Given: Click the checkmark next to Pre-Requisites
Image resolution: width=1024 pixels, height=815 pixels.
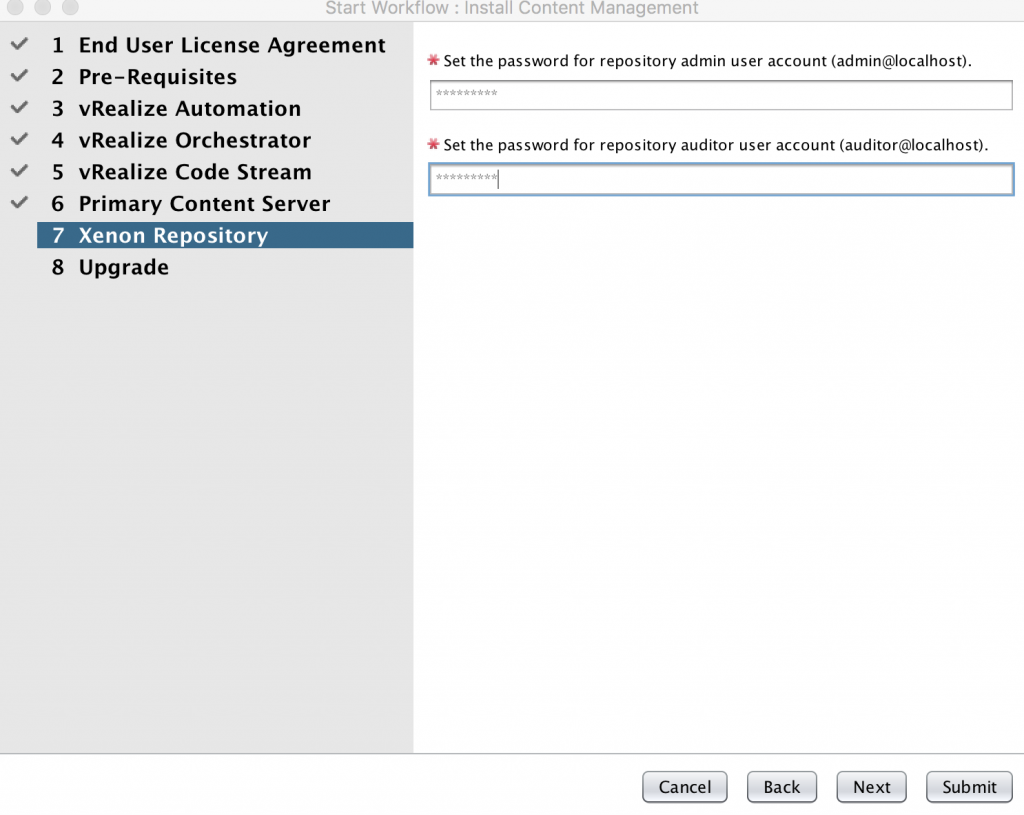Looking at the screenshot, I should [18, 76].
